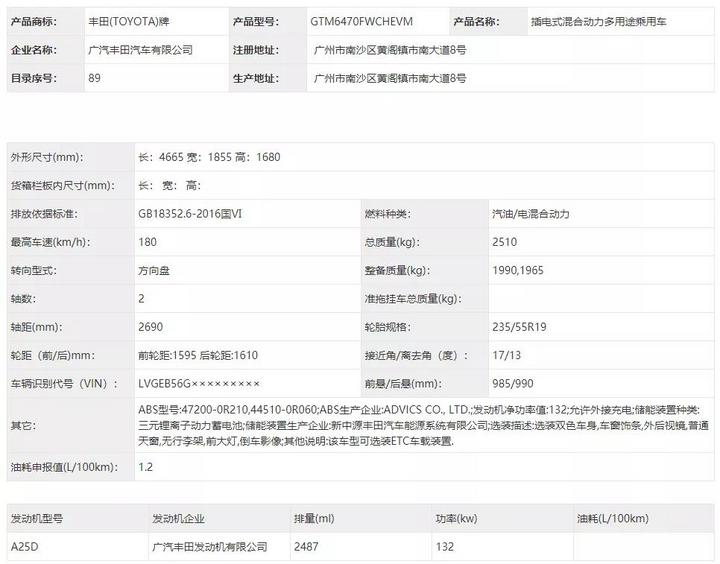Select engine model A25D
Image resolution: width=720 pixels, height=564 pixels.
click(24, 547)
